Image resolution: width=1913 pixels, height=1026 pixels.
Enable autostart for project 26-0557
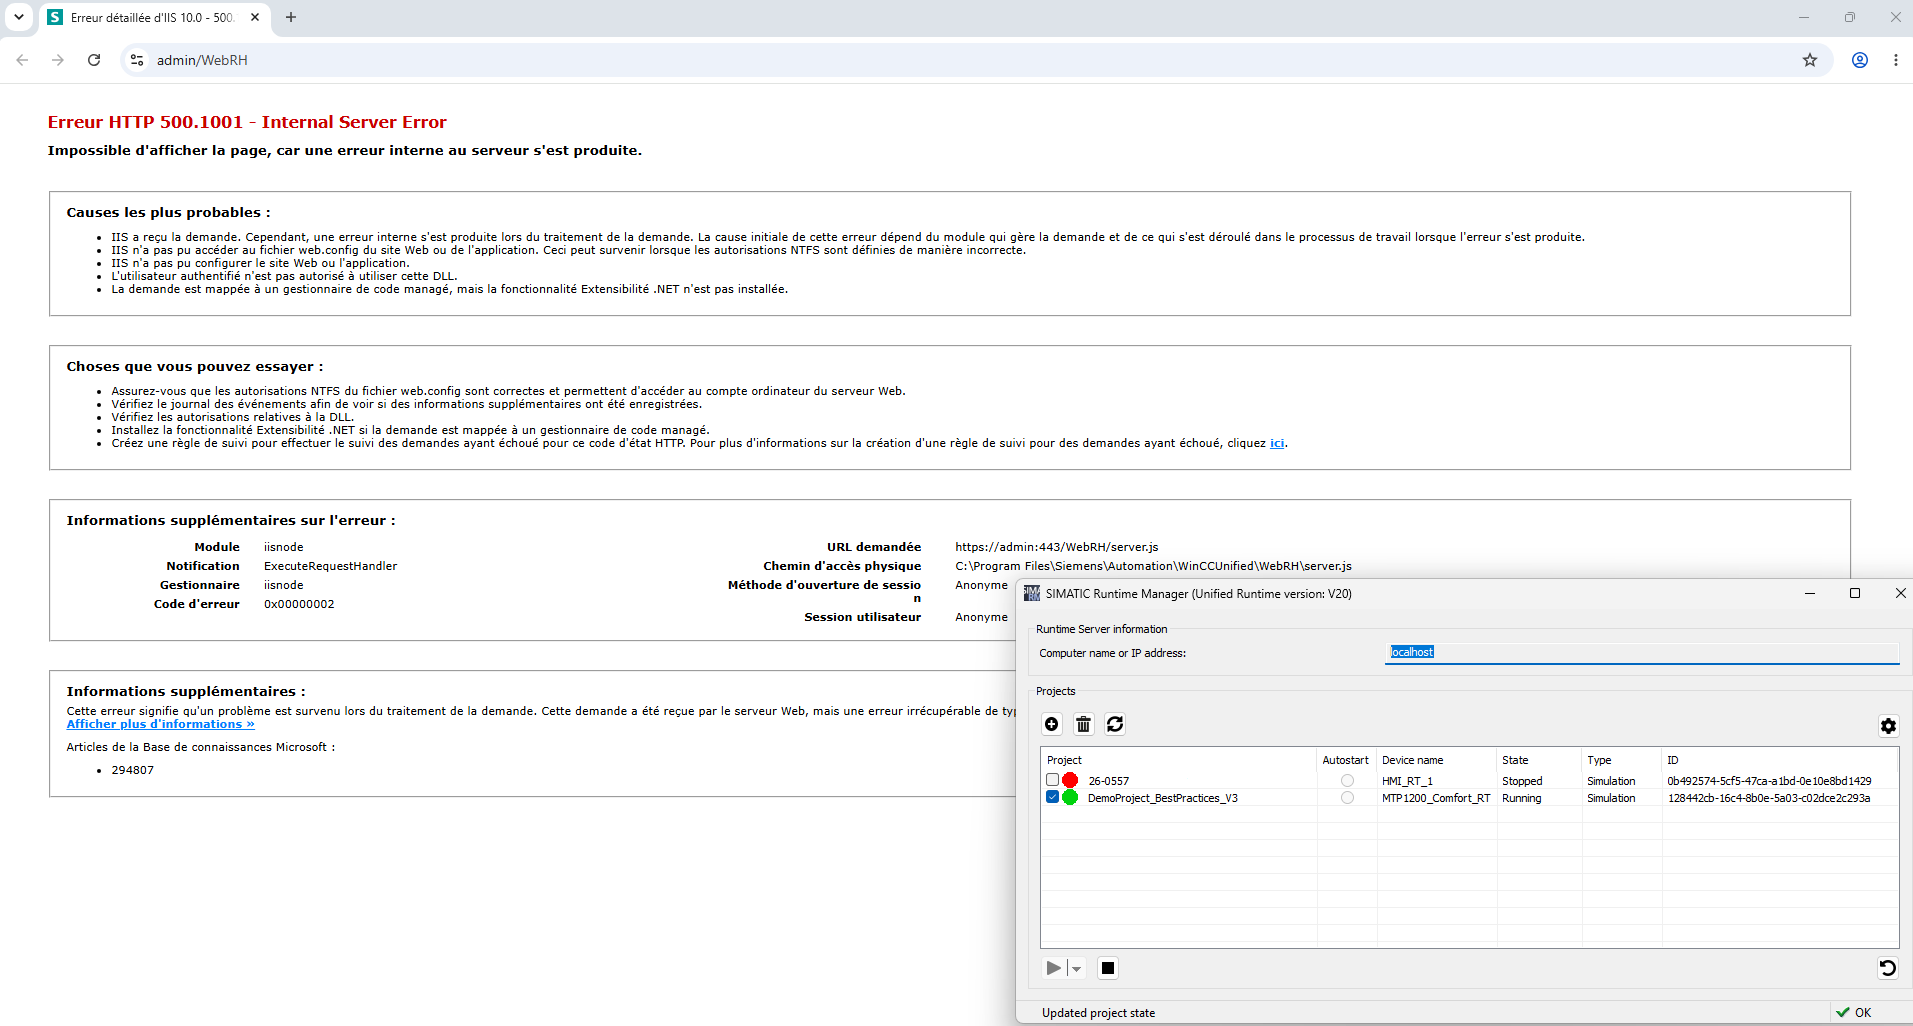(x=1347, y=781)
